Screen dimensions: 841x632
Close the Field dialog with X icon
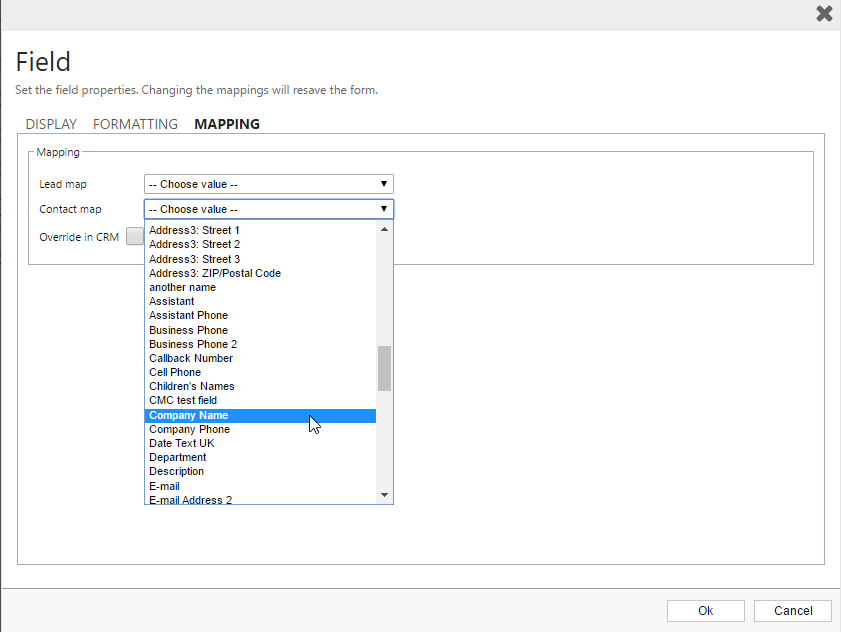[824, 13]
